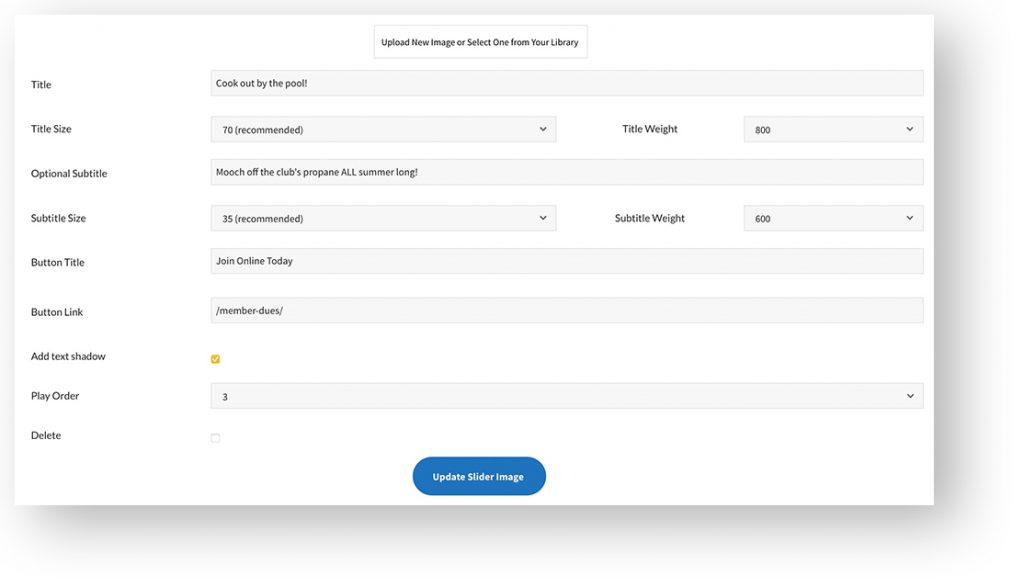Open the Subtitle Size dropdown

tap(383, 218)
